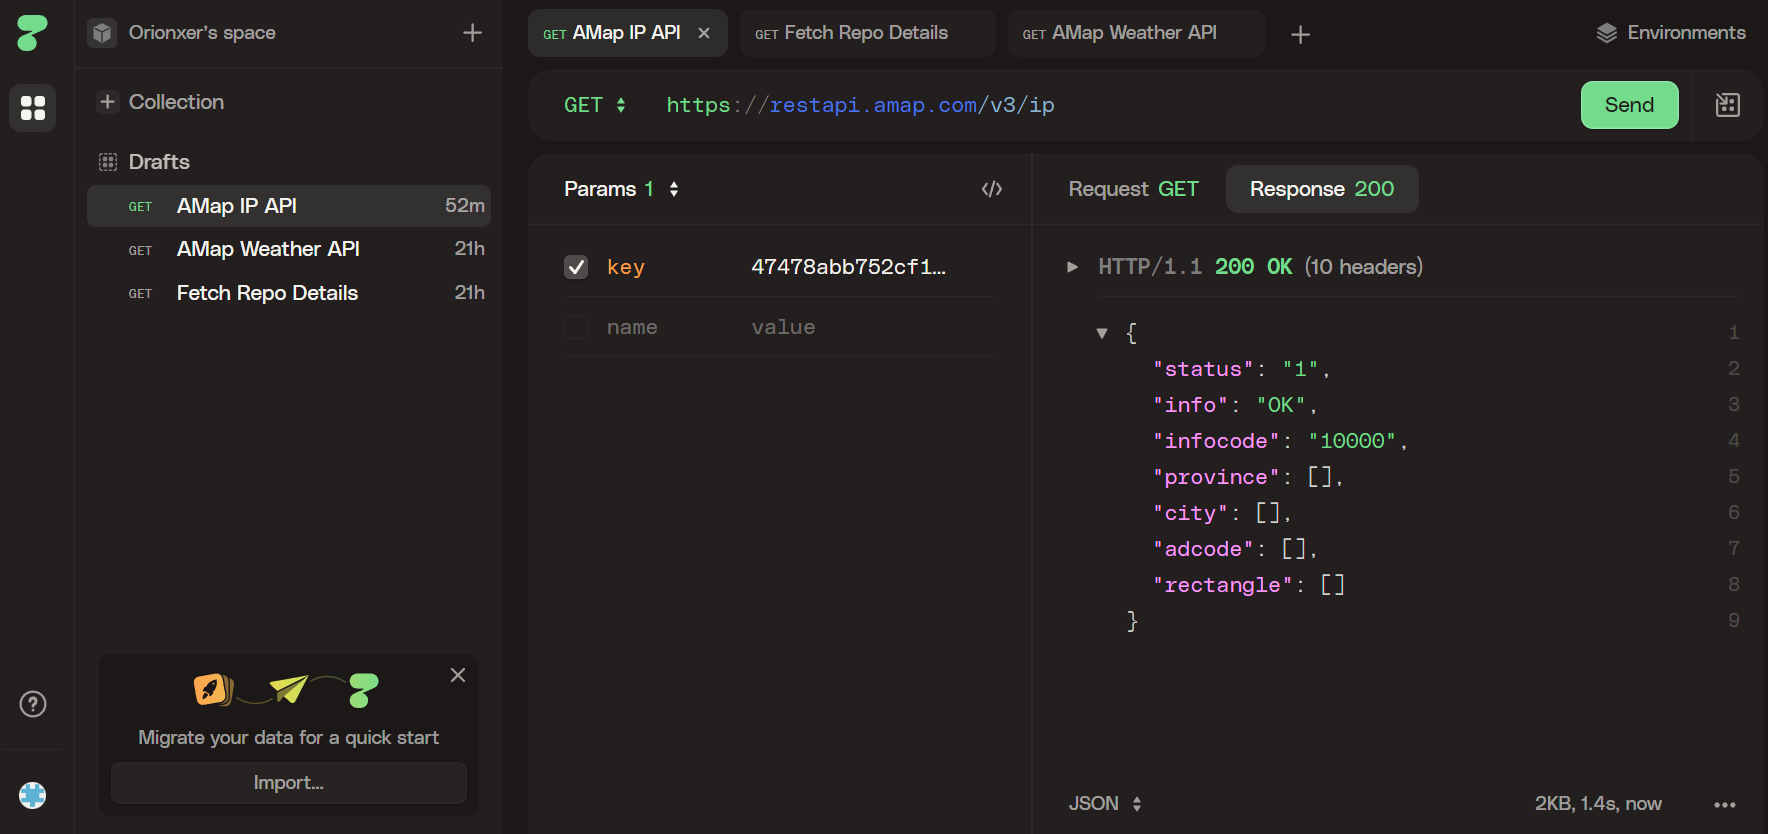Show the Response 200 panel
This screenshot has width=1768, height=834.
pos(1322,189)
